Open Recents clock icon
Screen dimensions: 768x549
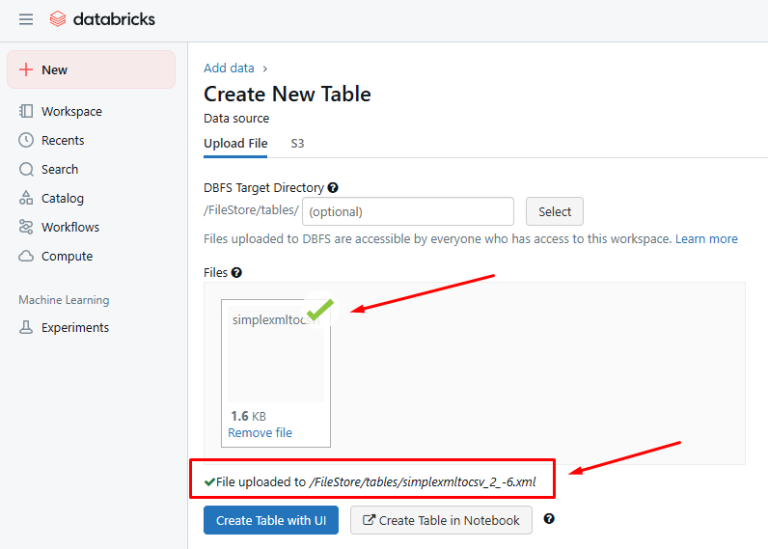click(26, 140)
